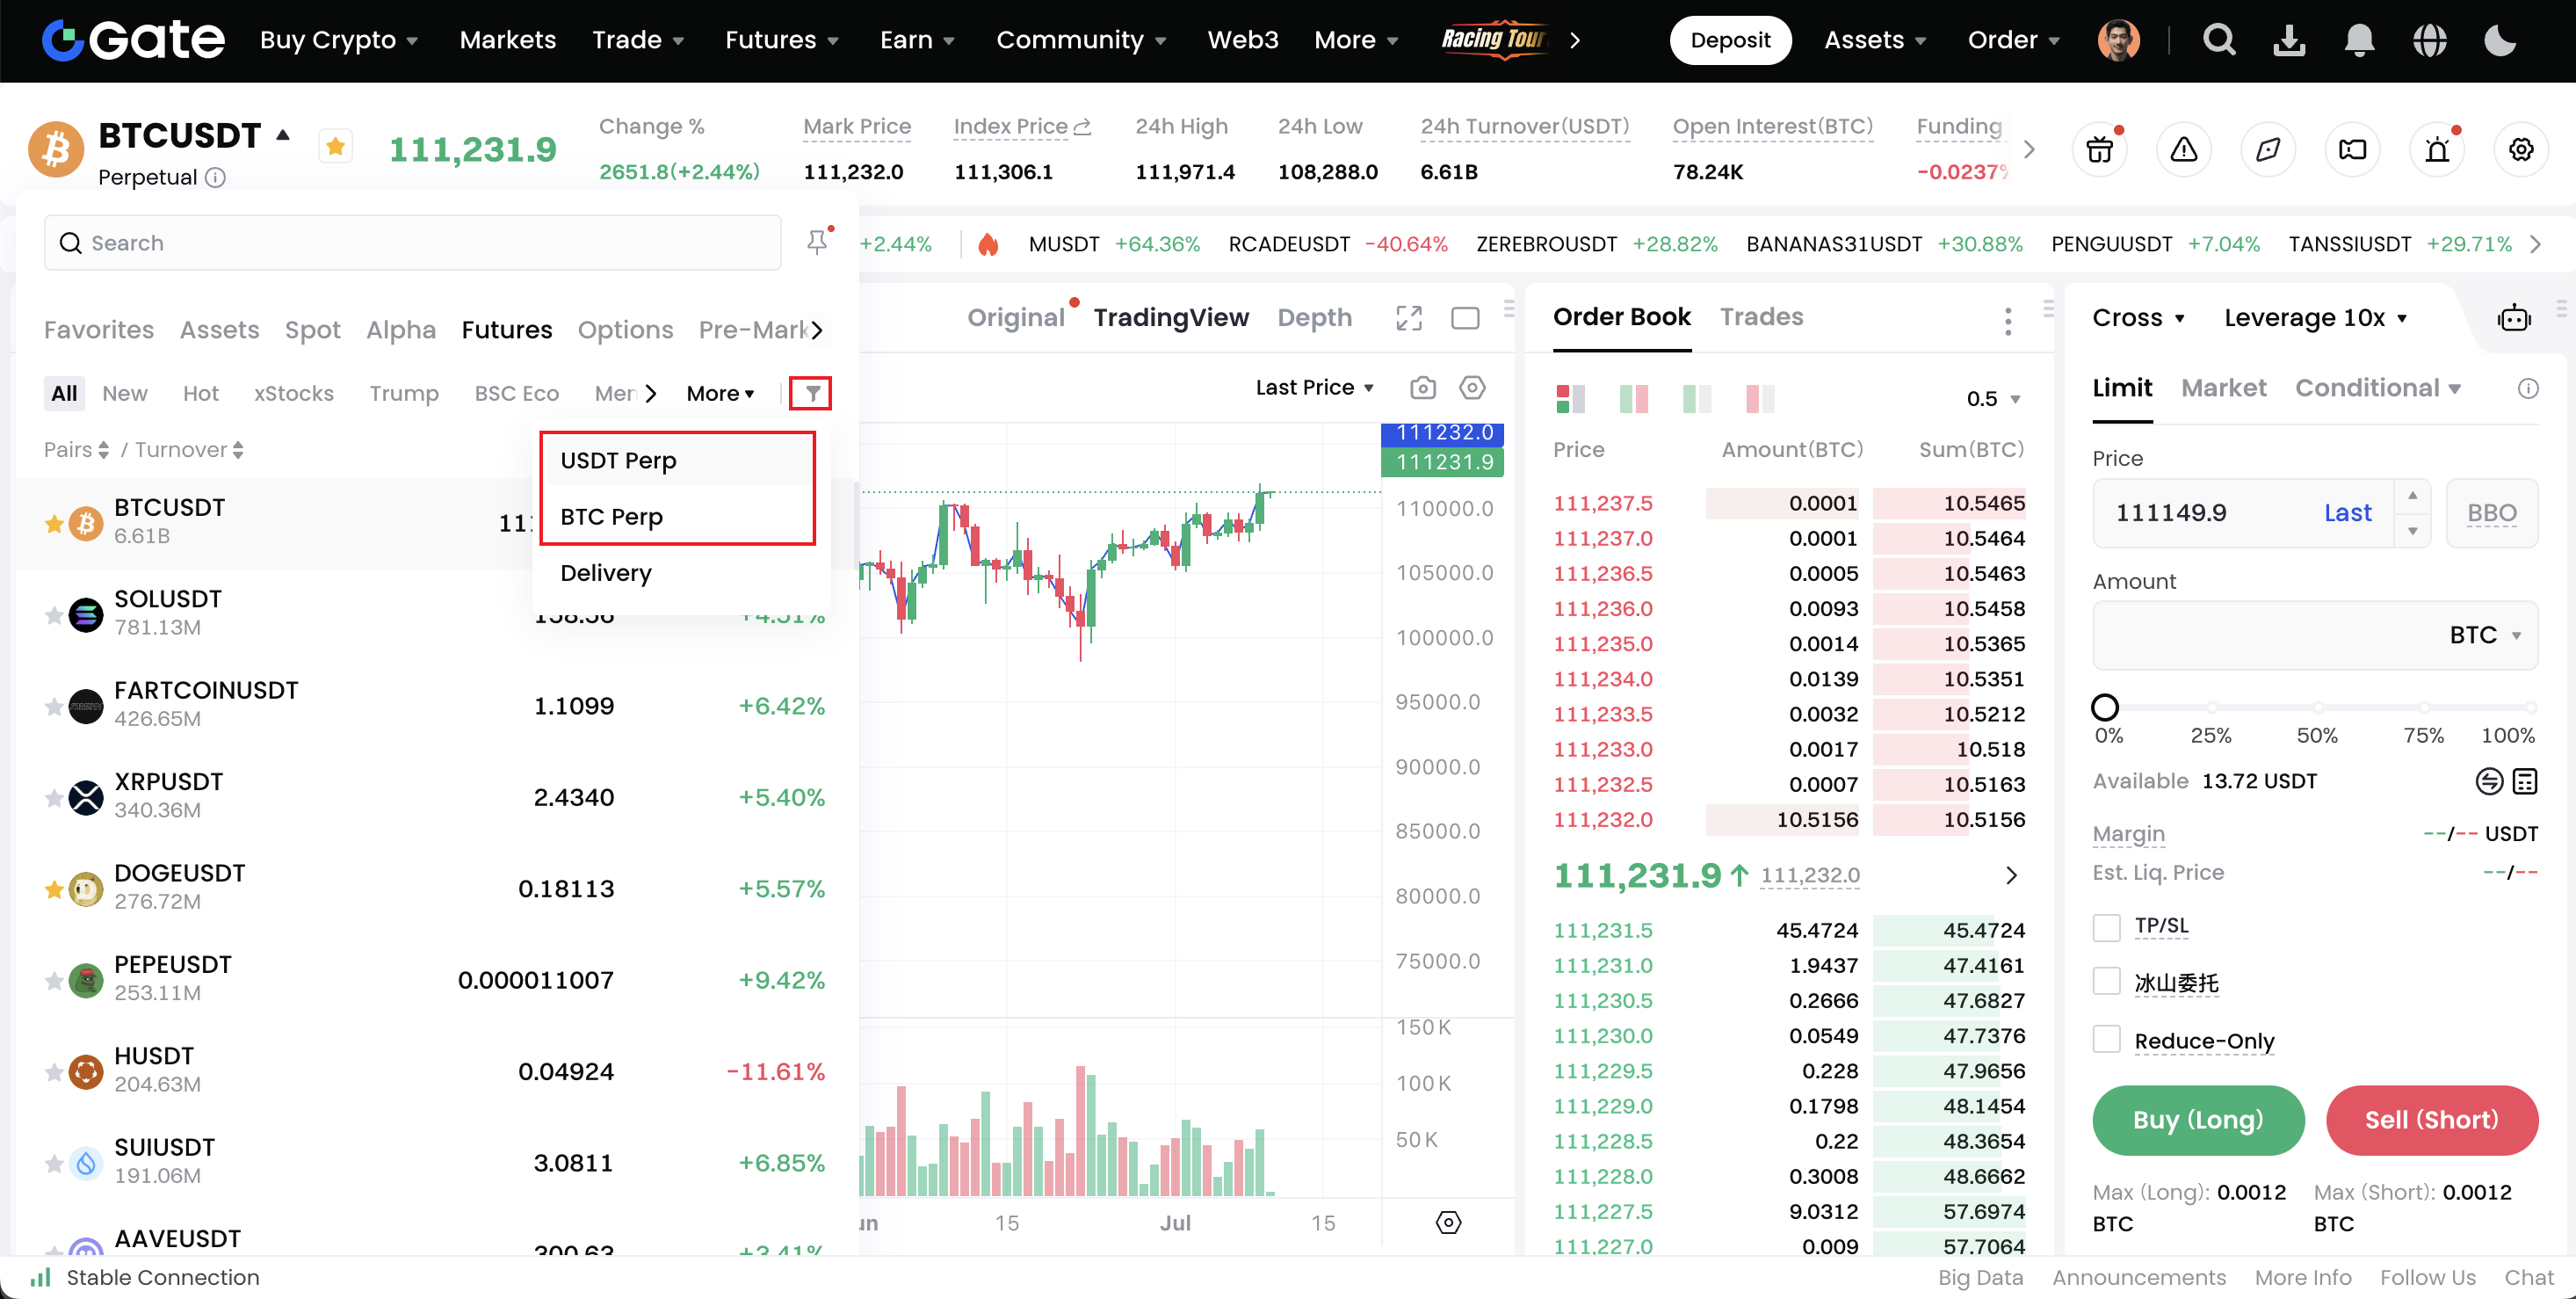The width and height of the screenshot is (2576, 1299).
Task: Select BTC Perp from filter menu
Action: [611, 517]
